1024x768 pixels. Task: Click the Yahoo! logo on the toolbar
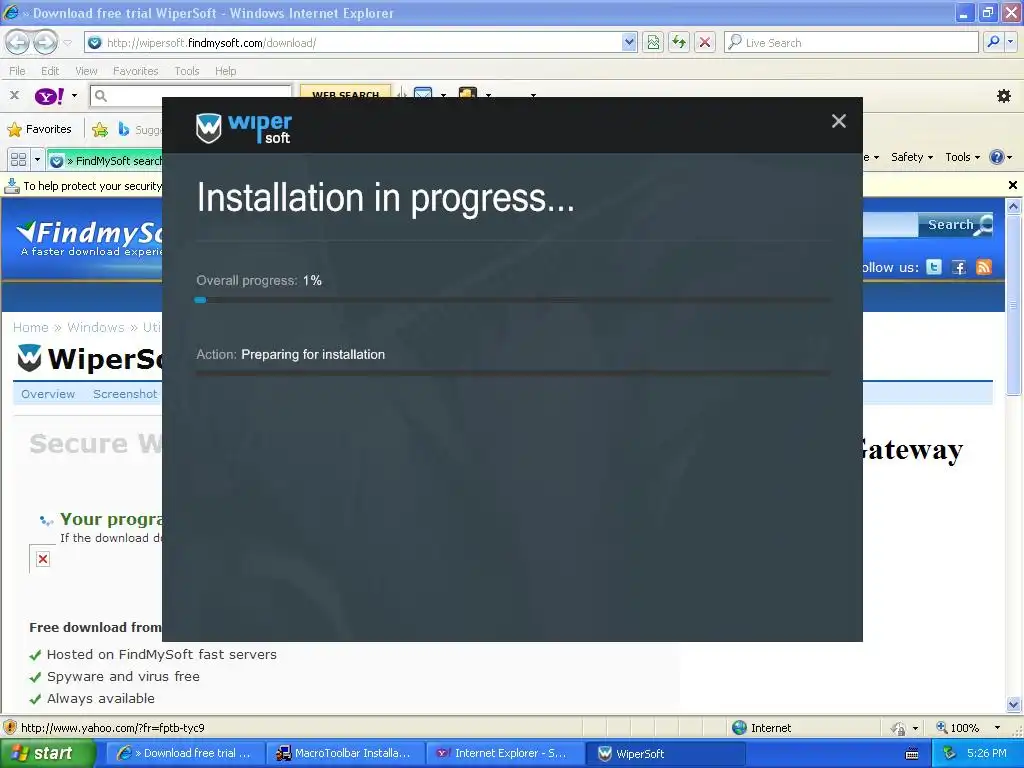coord(49,96)
